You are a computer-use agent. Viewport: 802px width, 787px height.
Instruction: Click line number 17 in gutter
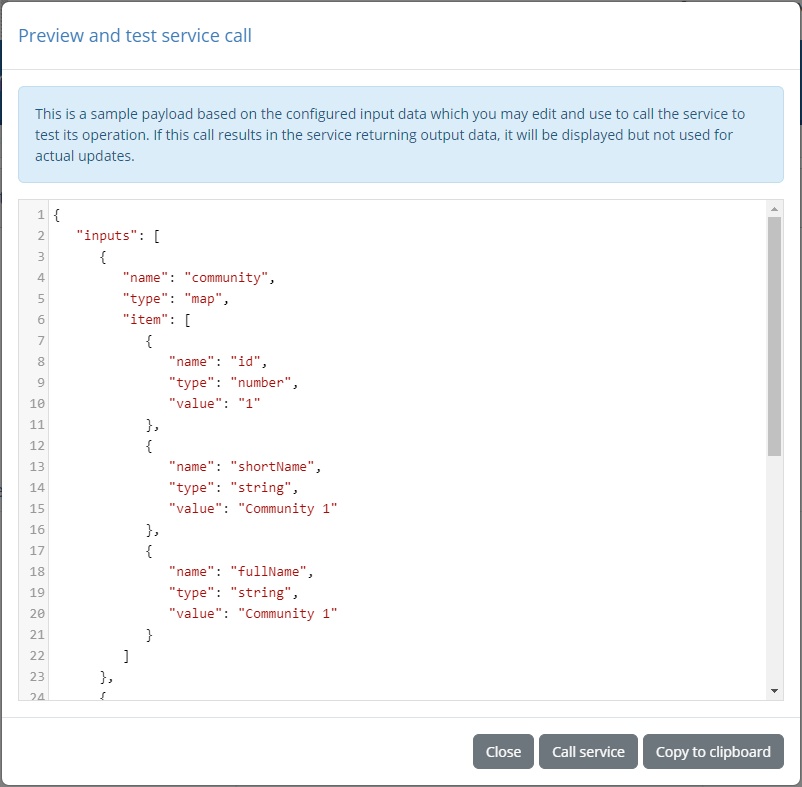click(37, 550)
